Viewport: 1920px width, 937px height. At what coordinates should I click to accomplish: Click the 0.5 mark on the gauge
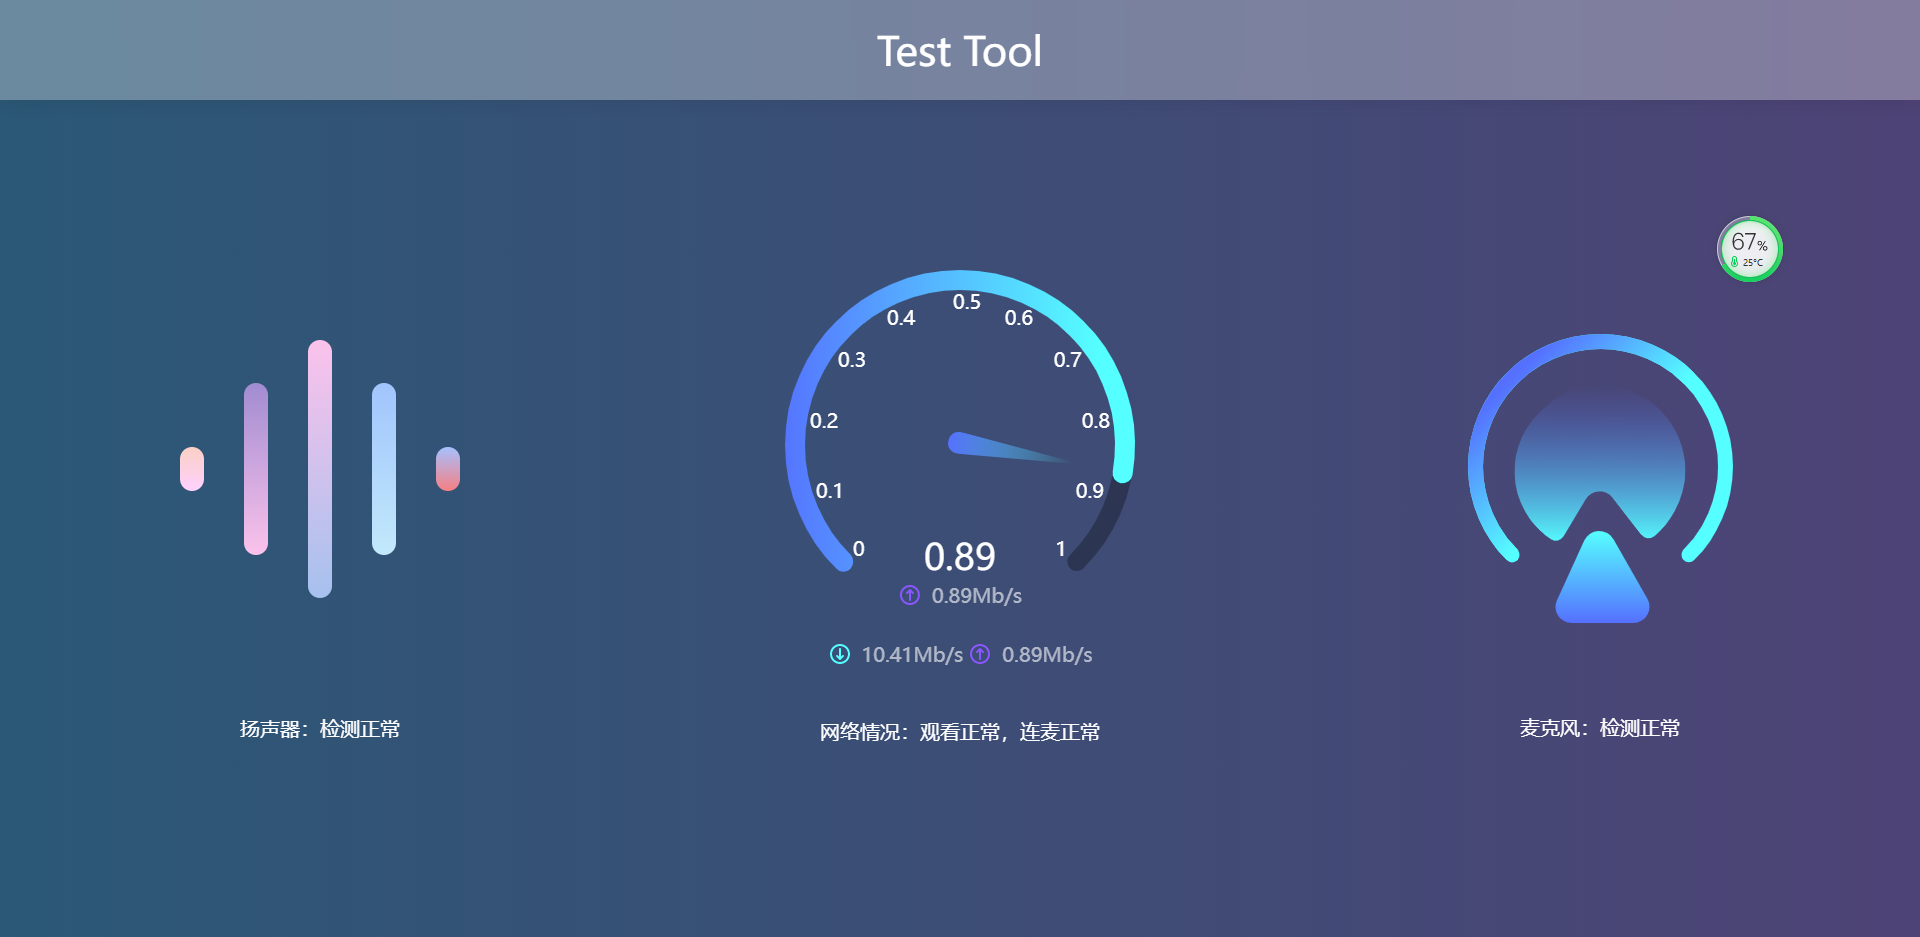pyautogui.click(x=966, y=302)
